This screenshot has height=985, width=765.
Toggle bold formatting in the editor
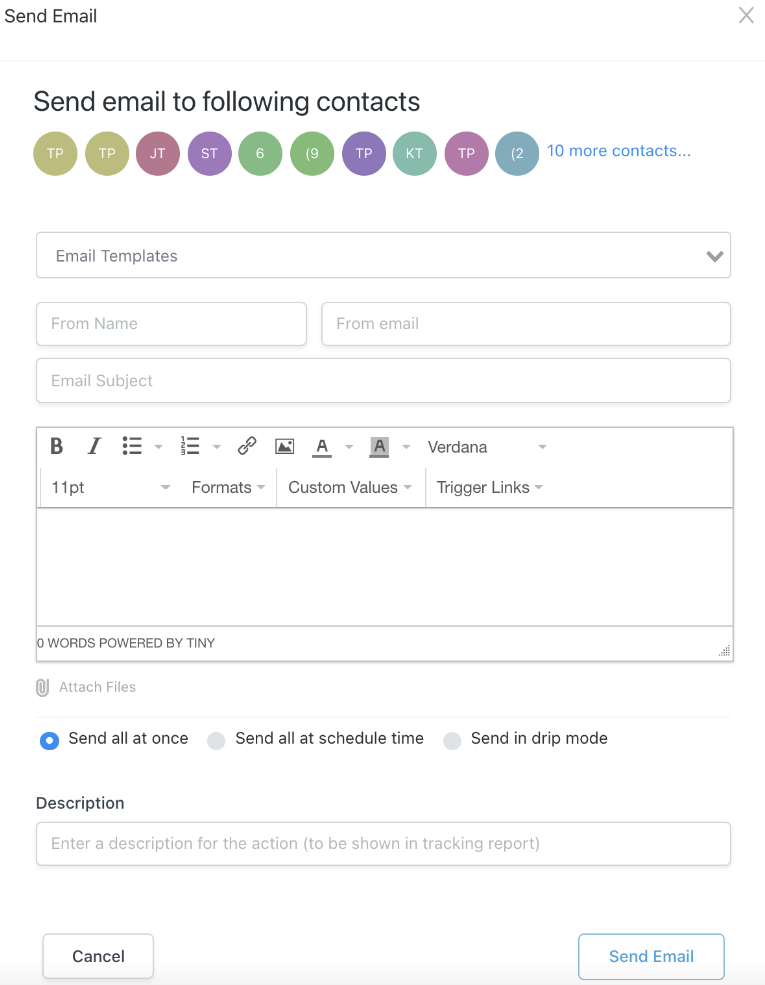point(57,446)
